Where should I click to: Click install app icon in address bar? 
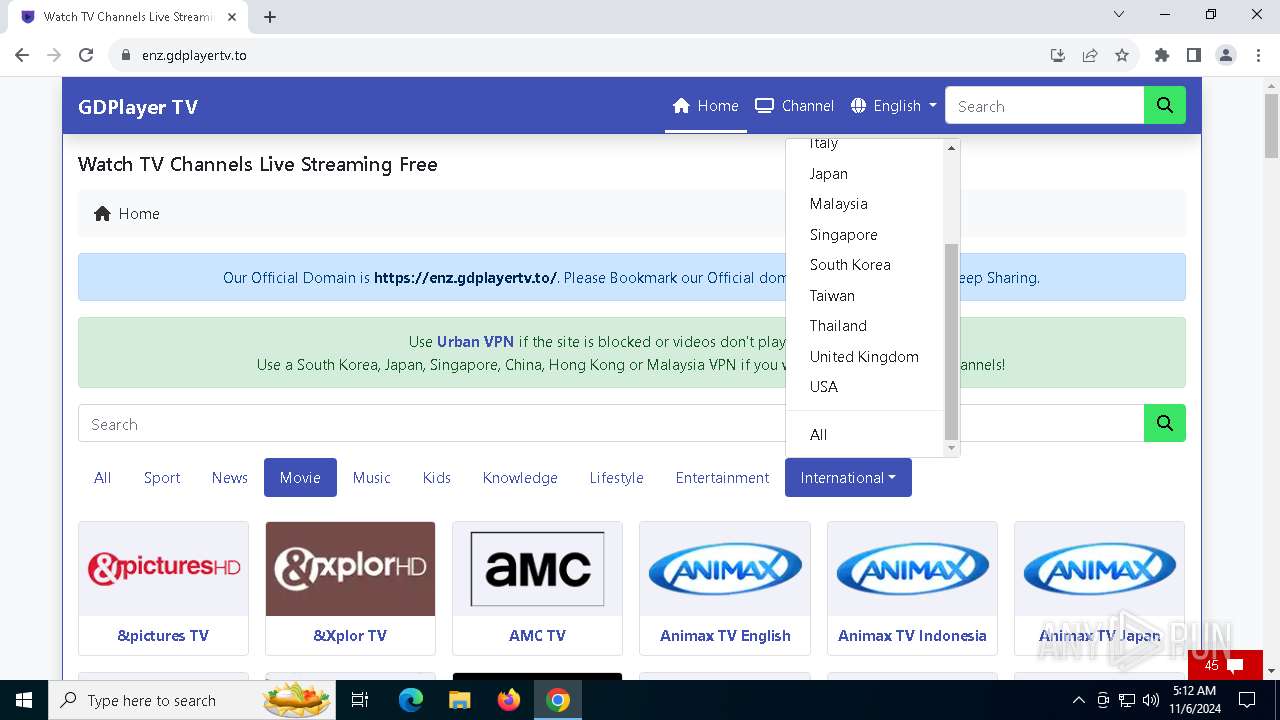point(1058,55)
